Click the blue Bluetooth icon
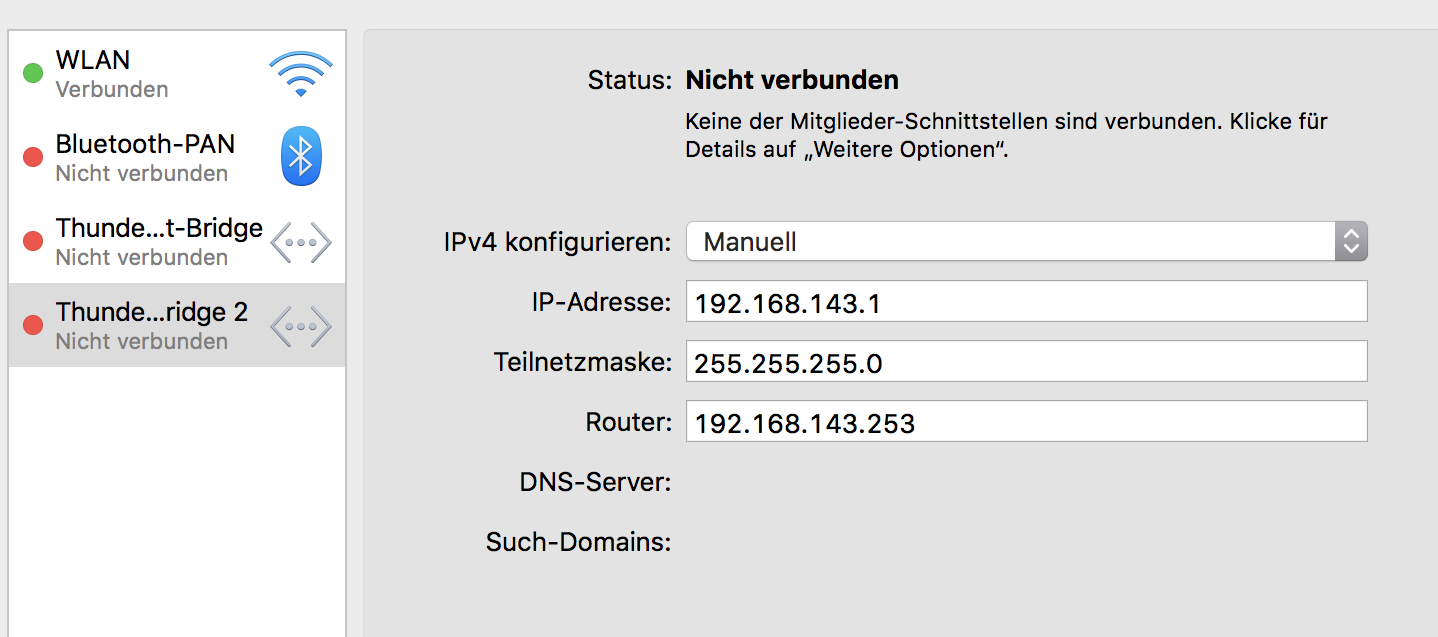1438x637 pixels. click(300, 157)
